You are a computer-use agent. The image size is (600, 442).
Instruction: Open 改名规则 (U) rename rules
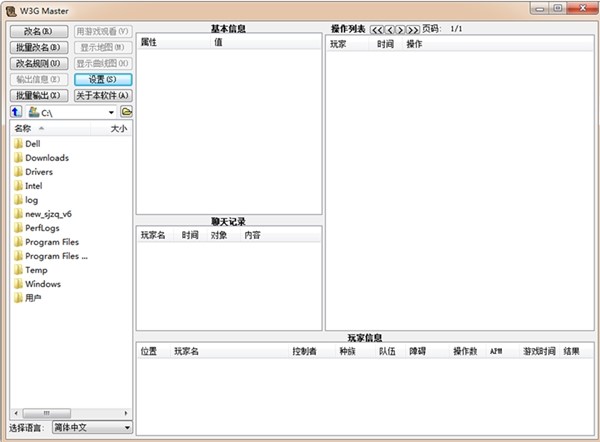[39, 64]
